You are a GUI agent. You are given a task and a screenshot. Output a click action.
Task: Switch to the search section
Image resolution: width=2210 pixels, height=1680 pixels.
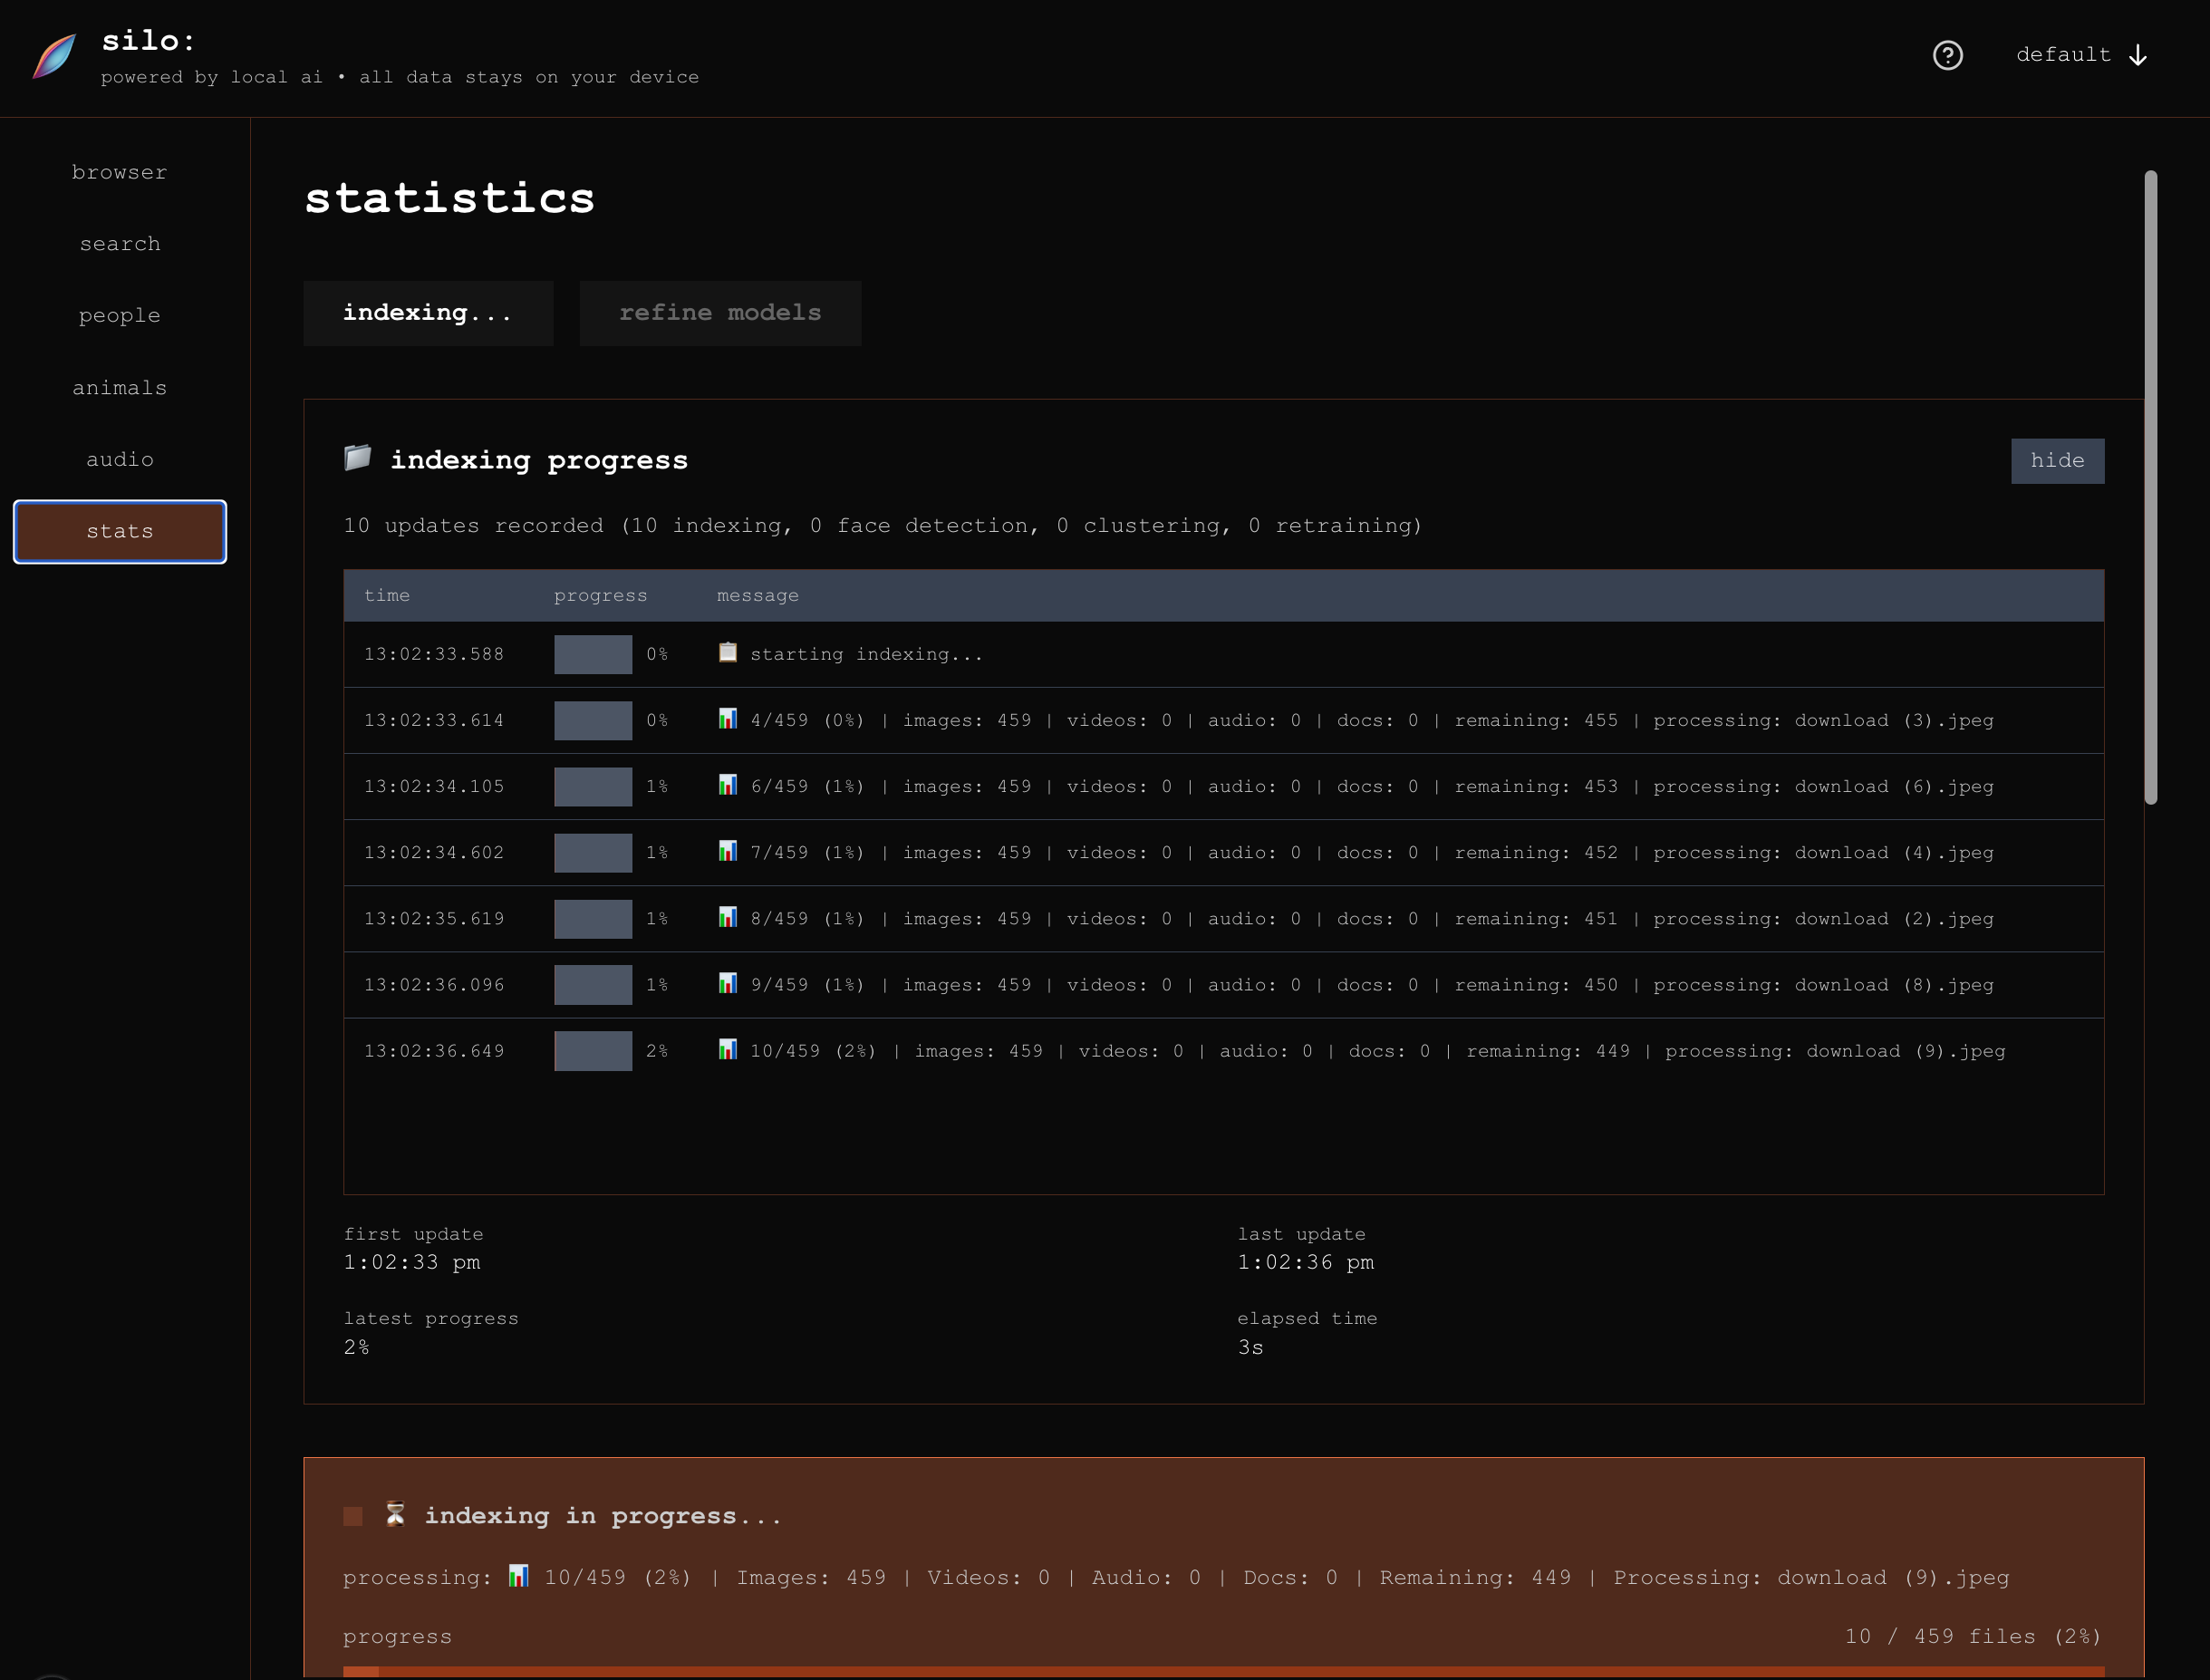pyautogui.click(x=119, y=243)
